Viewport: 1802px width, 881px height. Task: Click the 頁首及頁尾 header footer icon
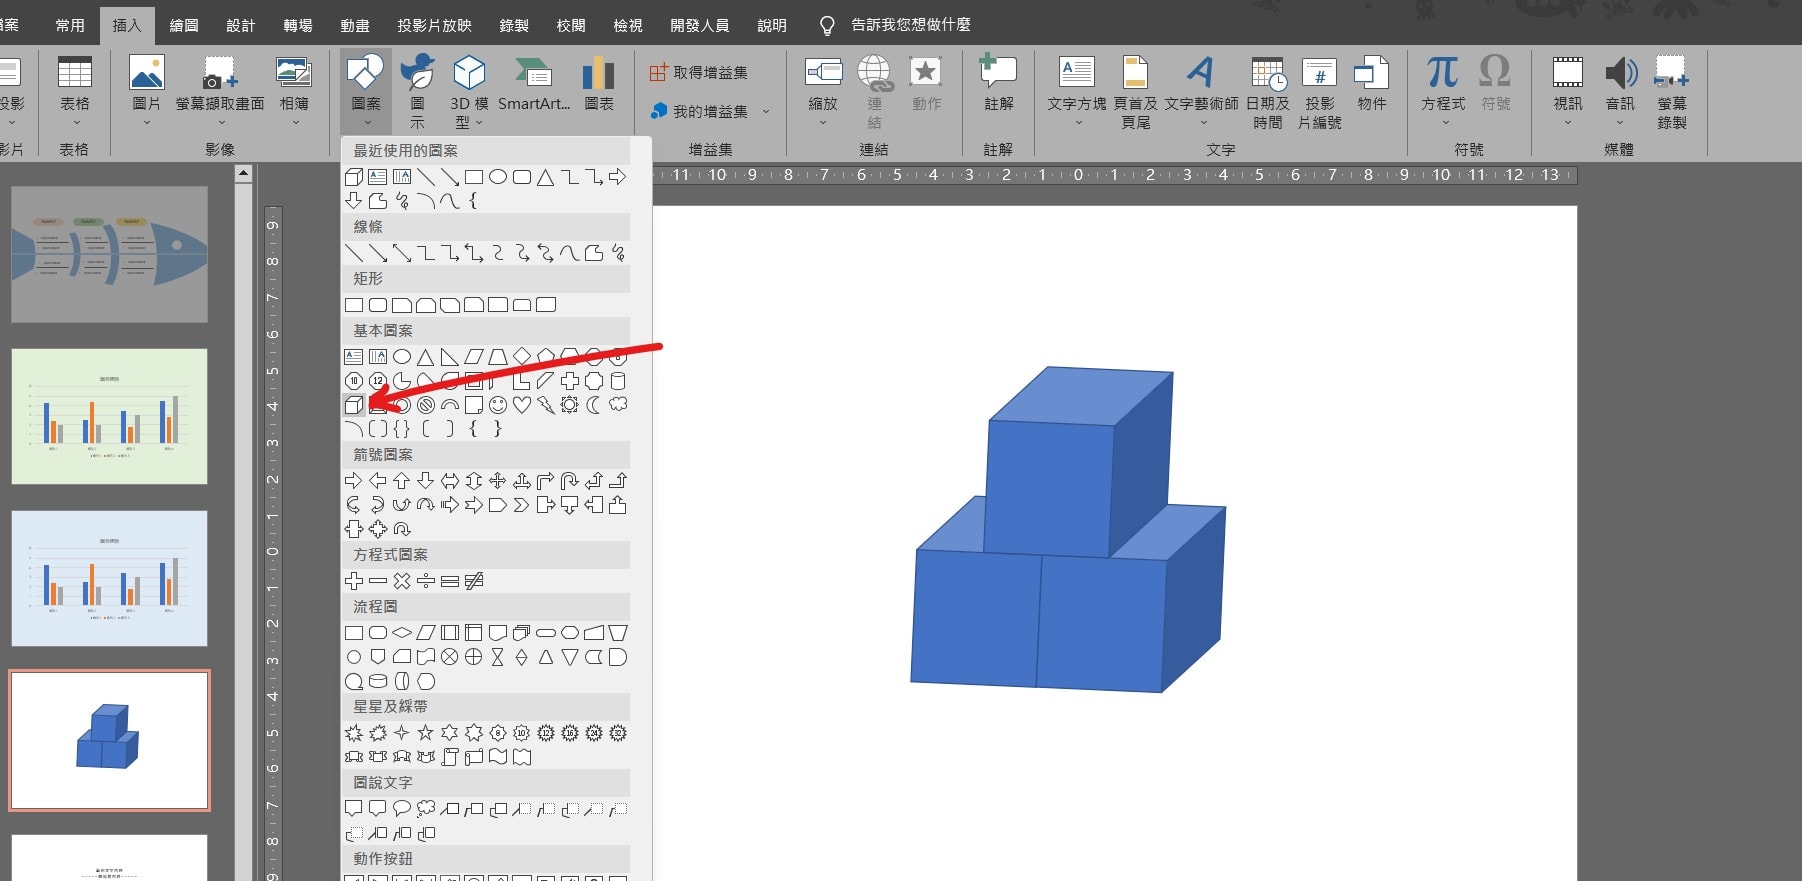(1135, 92)
